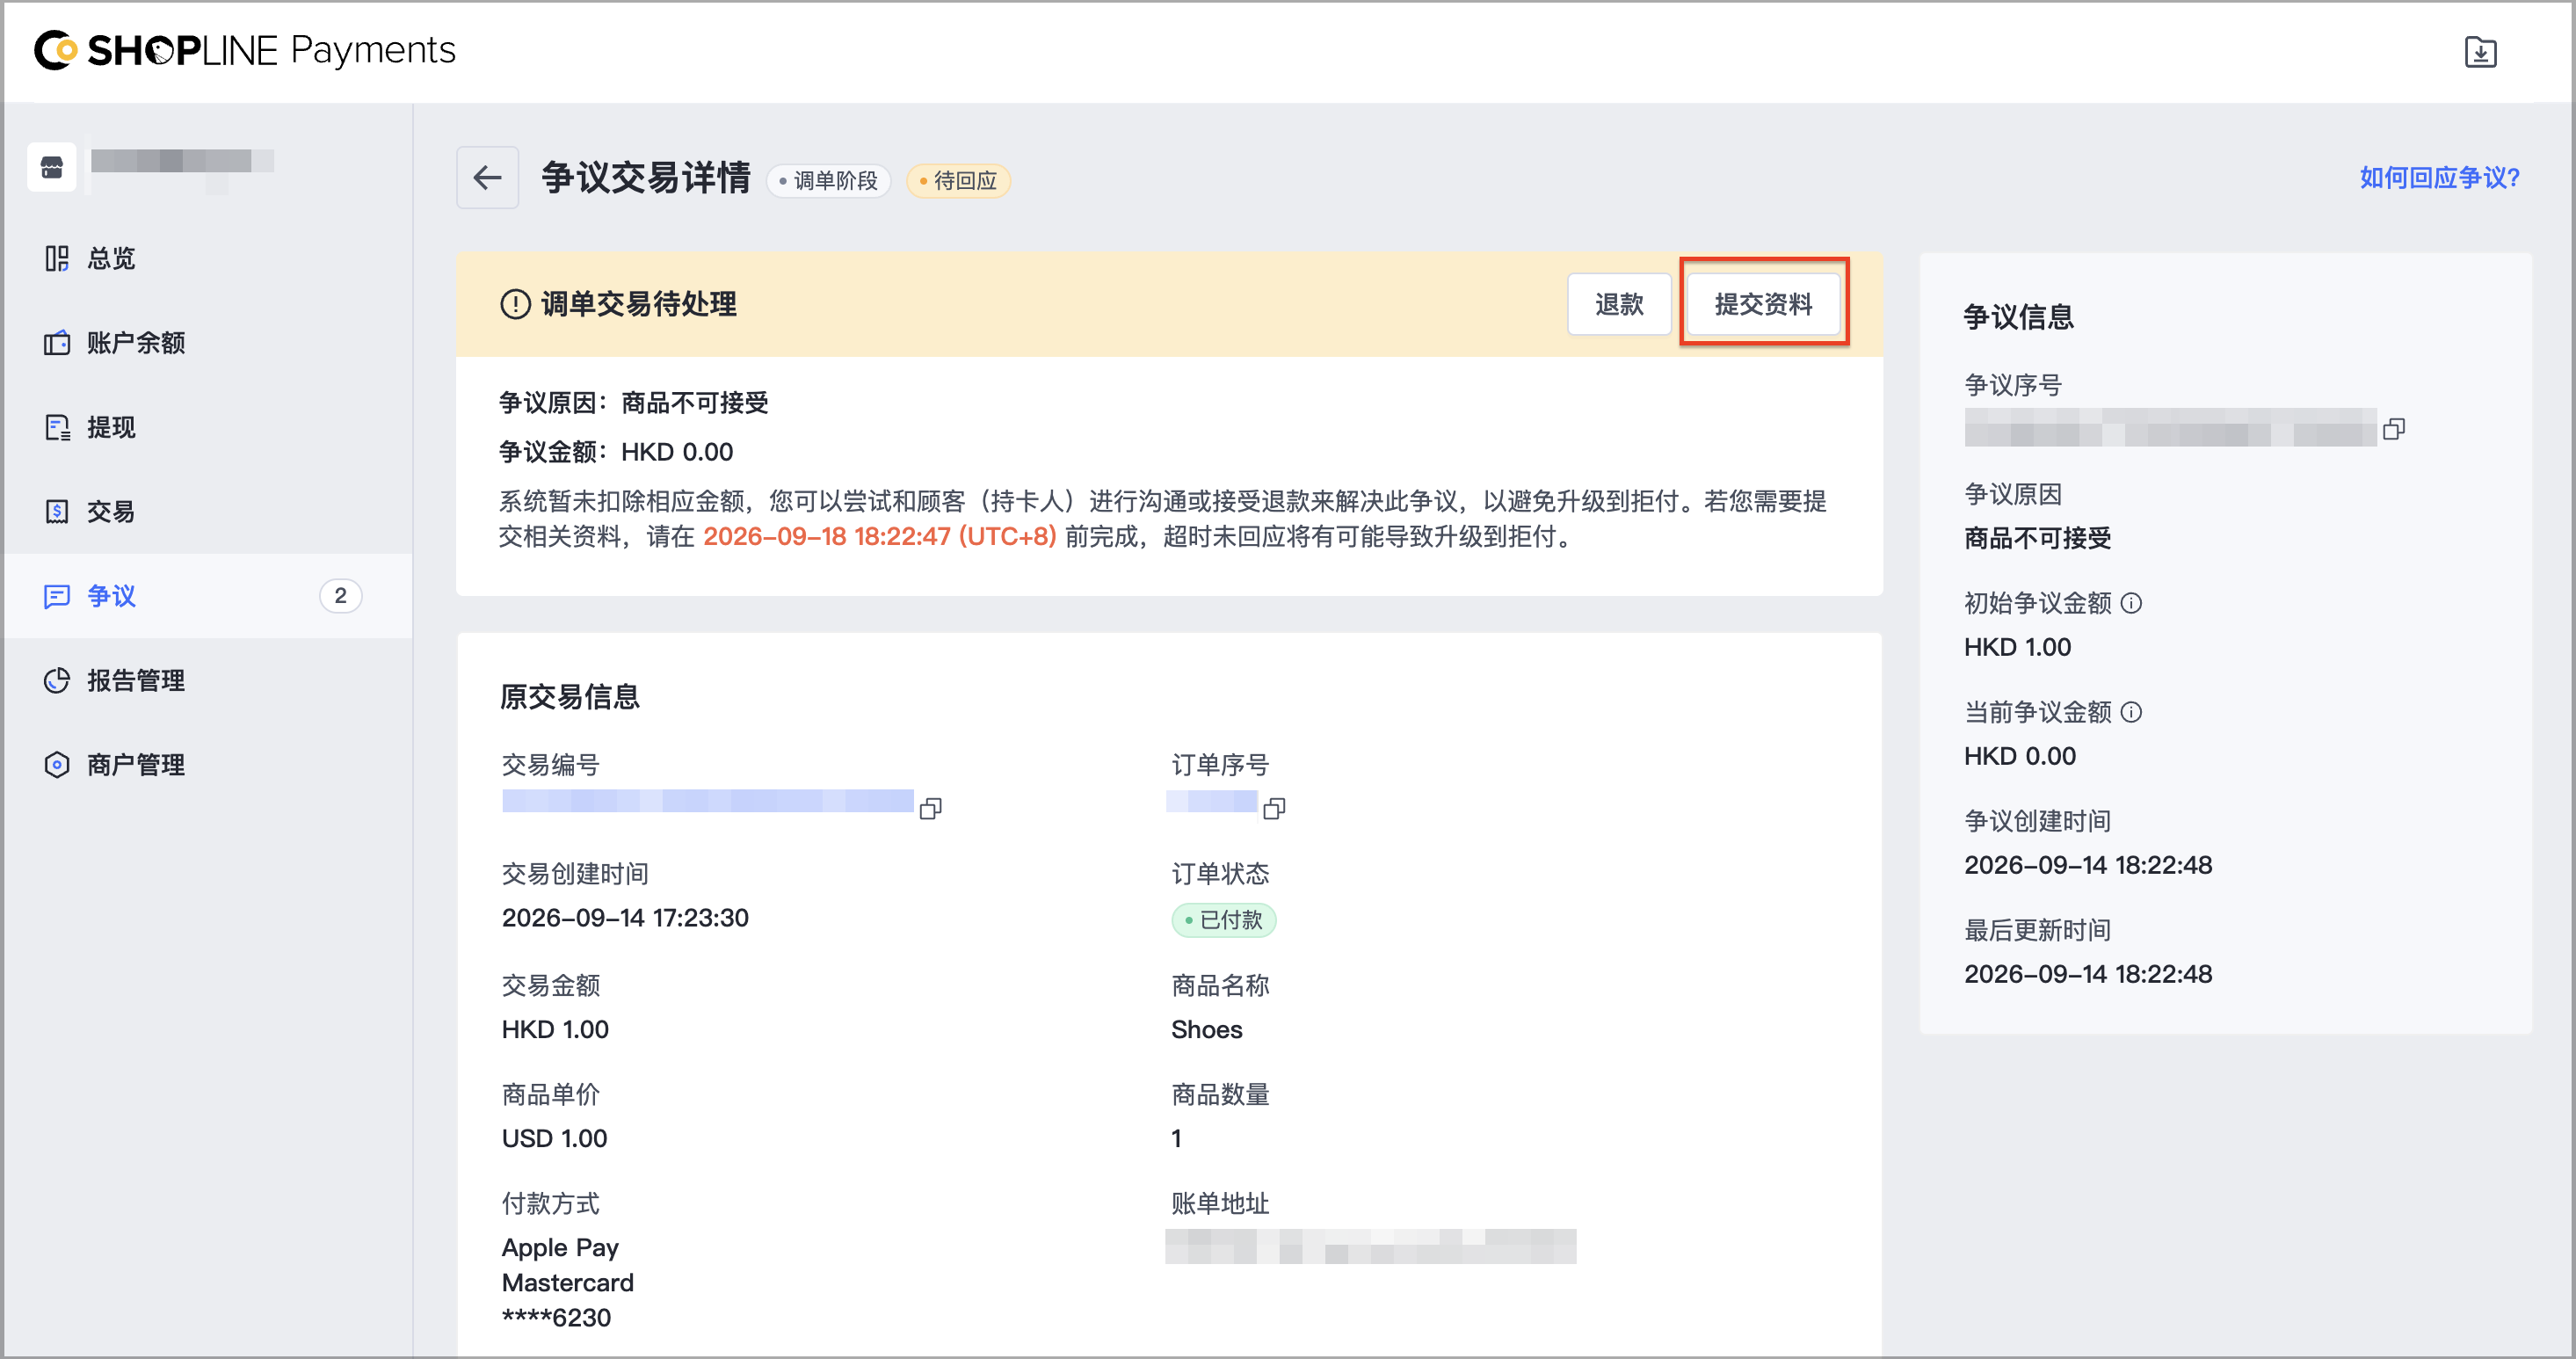
Task: Click 交易金额 value HKD 1.00
Action: tap(555, 1029)
